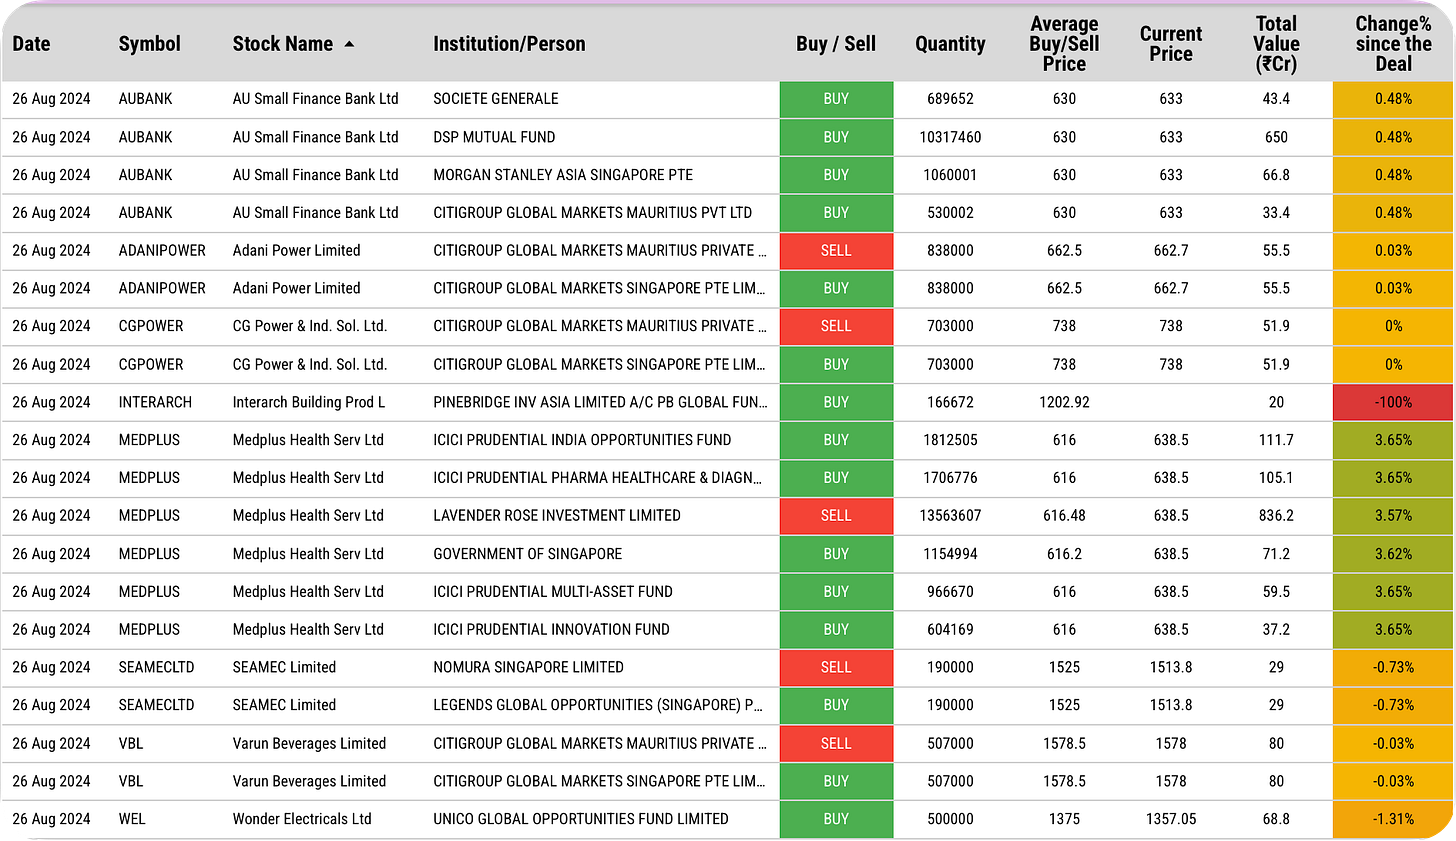Click the WEL symbol cell

coord(132,819)
